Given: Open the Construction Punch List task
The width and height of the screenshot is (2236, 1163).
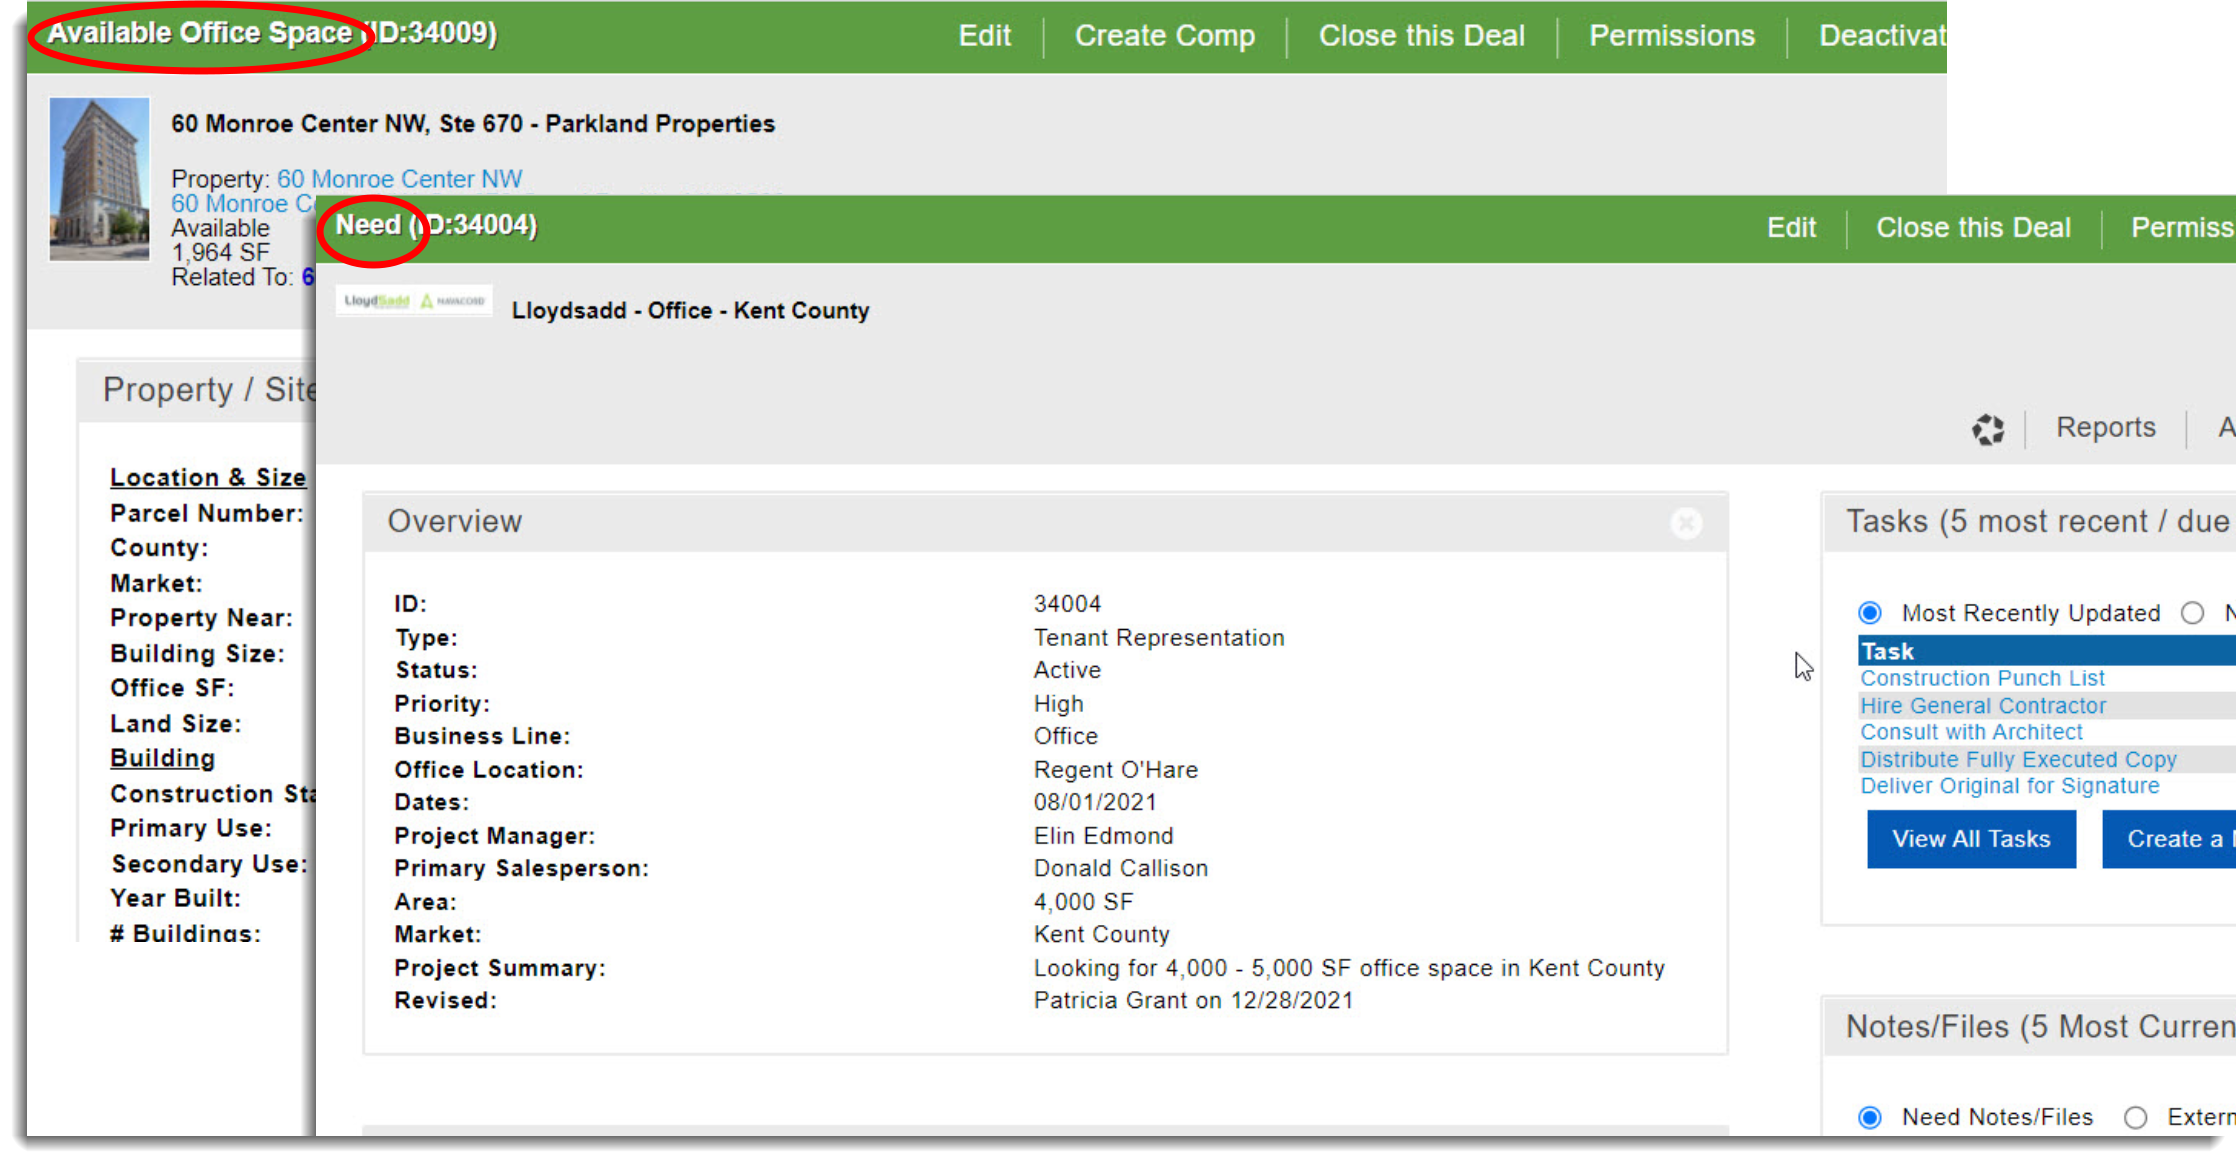Looking at the screenshot, I should pos(1982,678).
